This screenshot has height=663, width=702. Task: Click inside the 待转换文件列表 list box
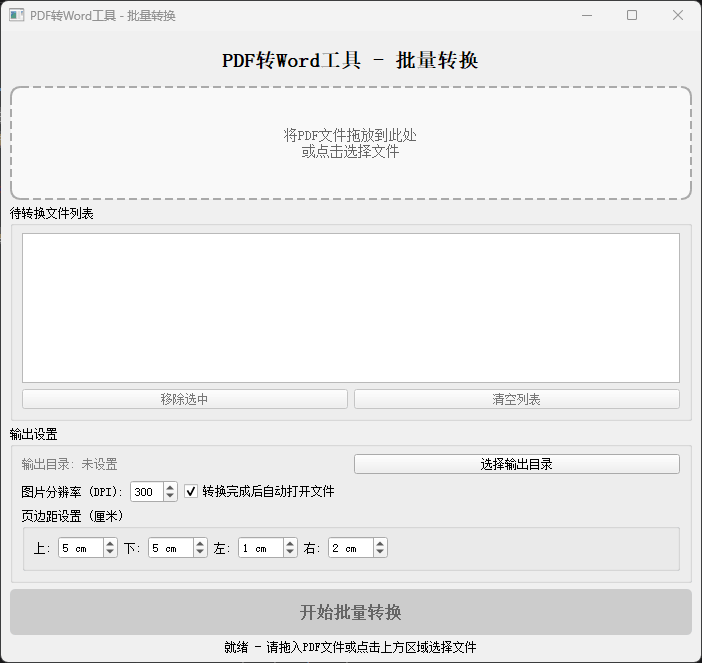tap(350, 307)
